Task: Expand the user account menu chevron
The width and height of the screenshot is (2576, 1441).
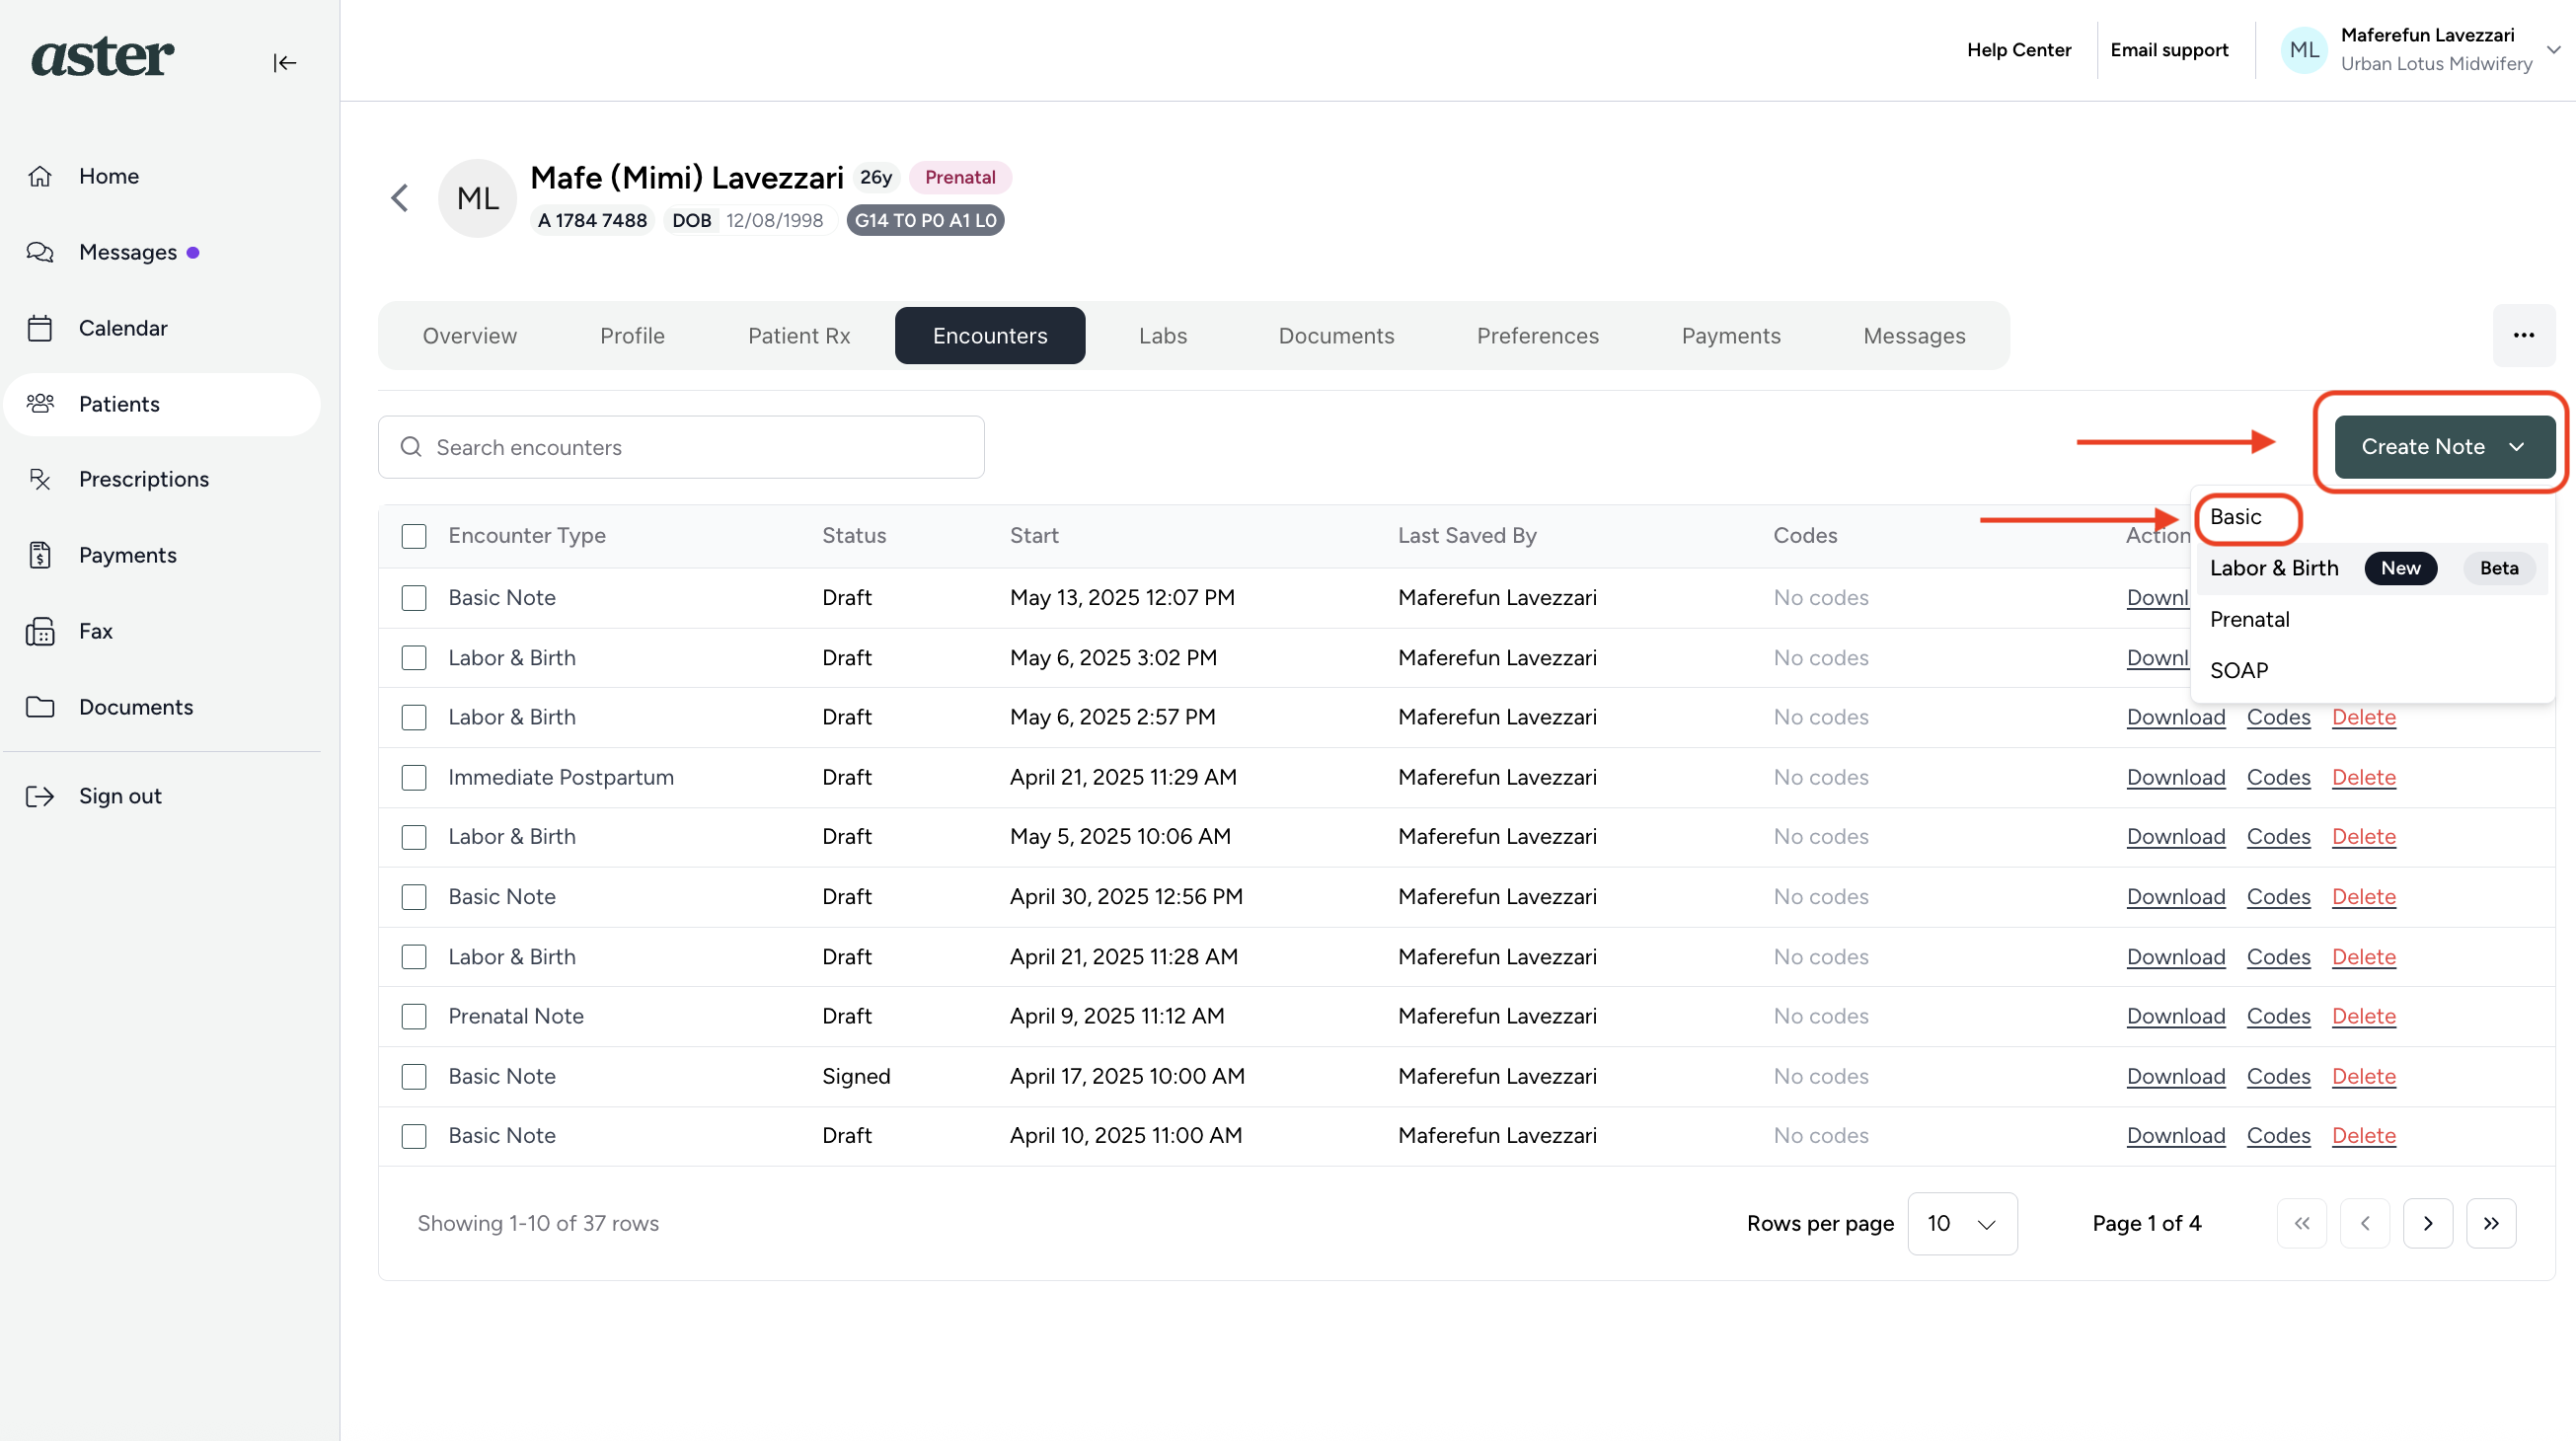Action: tap(2553, 49)
